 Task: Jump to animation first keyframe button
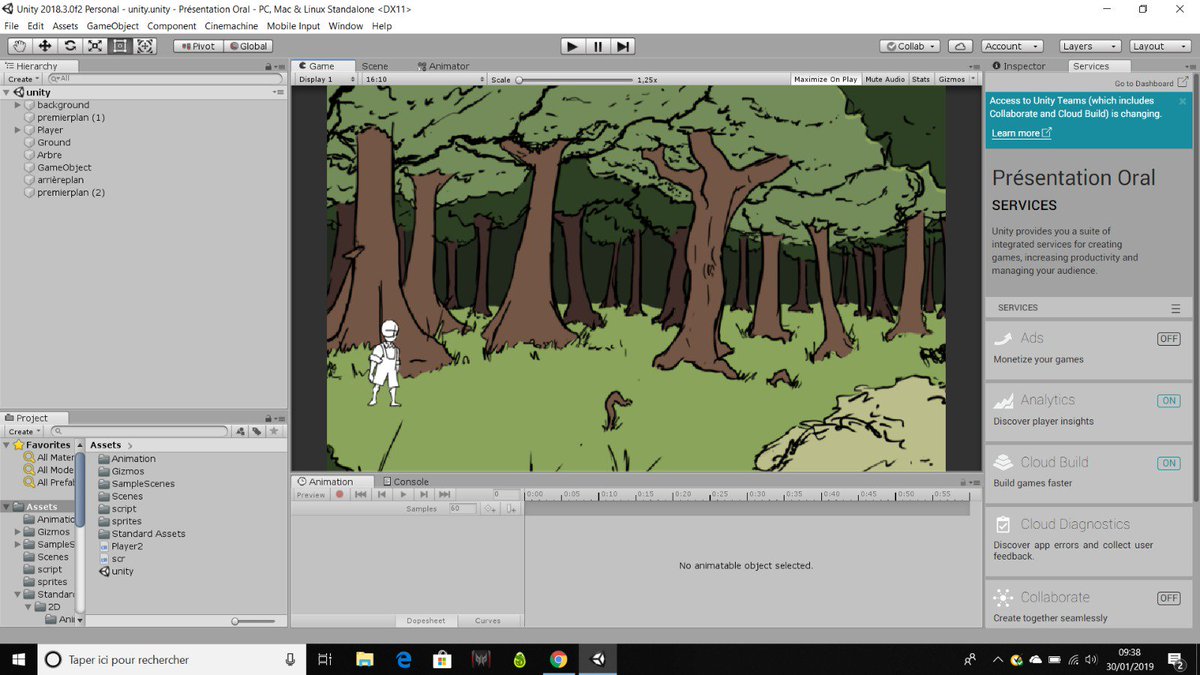pyautogui.click(x=361, y=495)
